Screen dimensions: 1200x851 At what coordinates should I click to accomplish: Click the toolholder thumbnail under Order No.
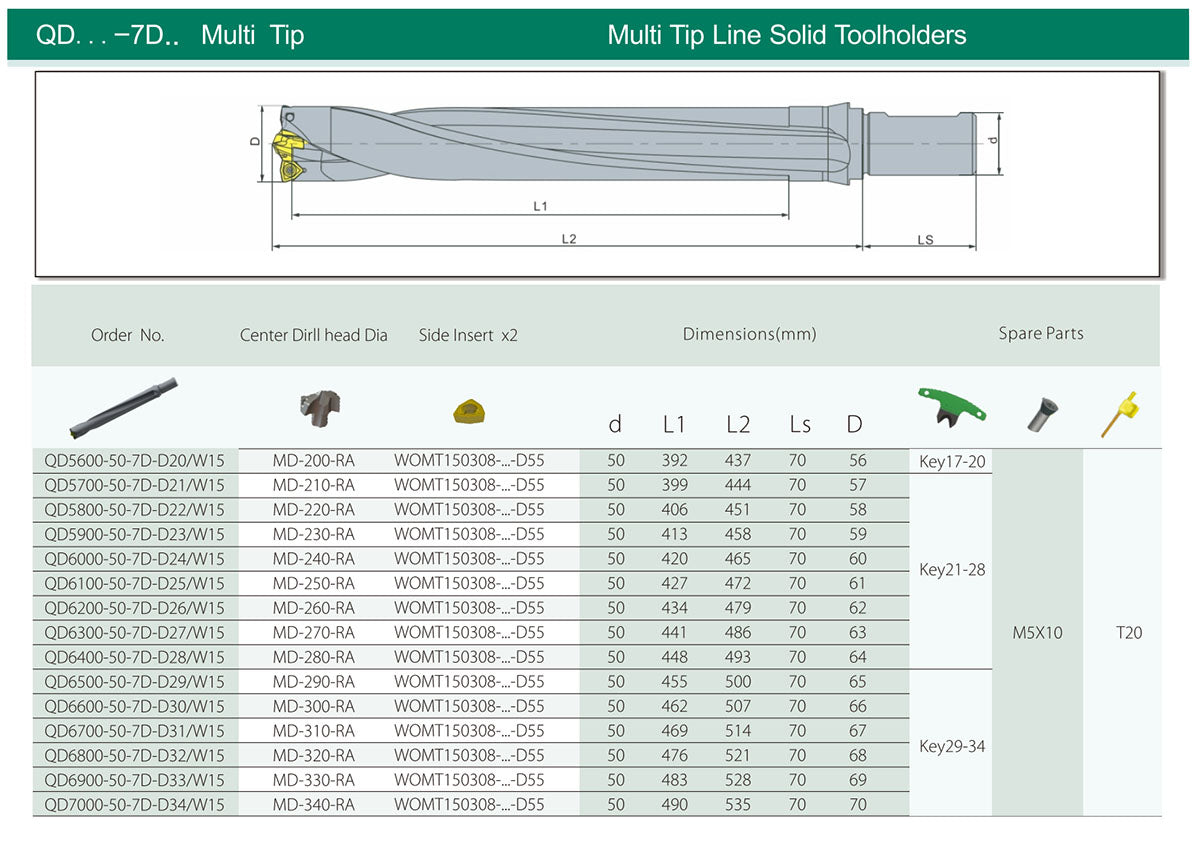[123, 406]
